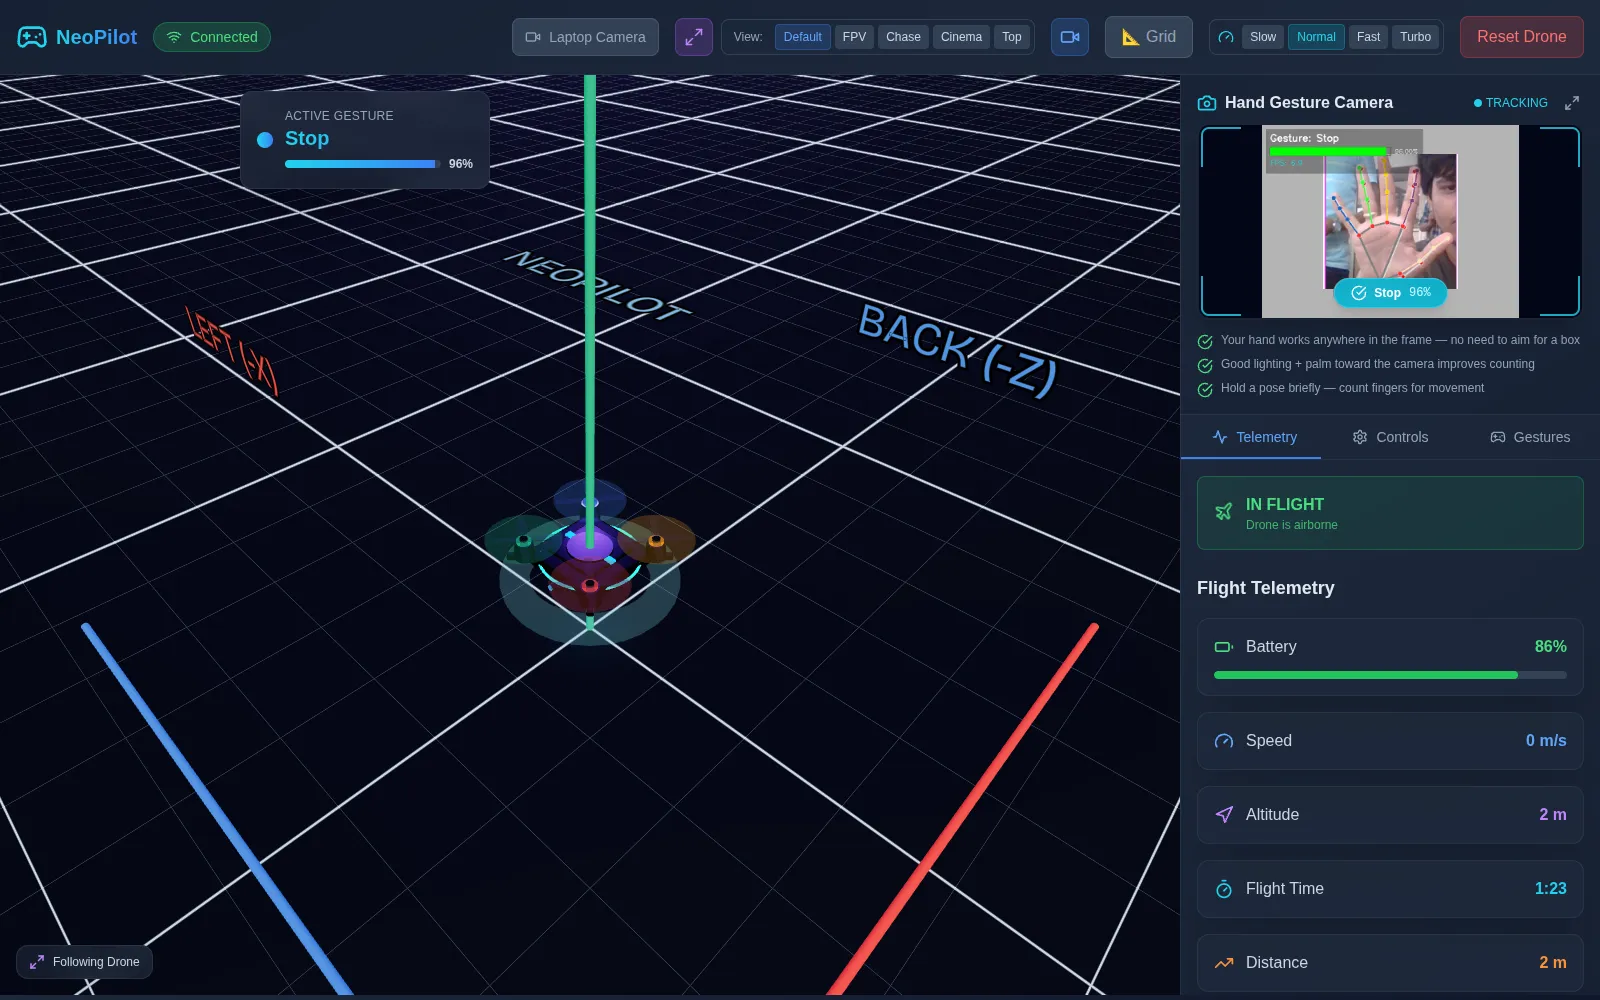
Task: Click the Connected status badge
Action: pos(212,37)
